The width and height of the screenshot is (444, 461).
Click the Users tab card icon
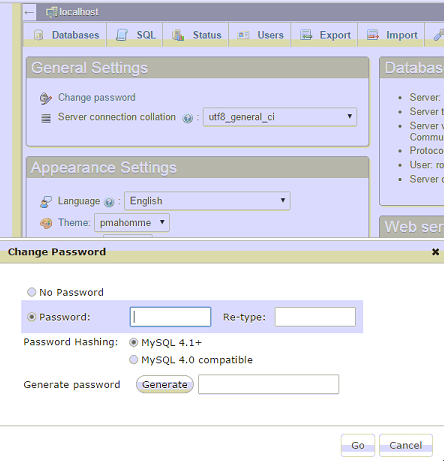coord(243,35)
